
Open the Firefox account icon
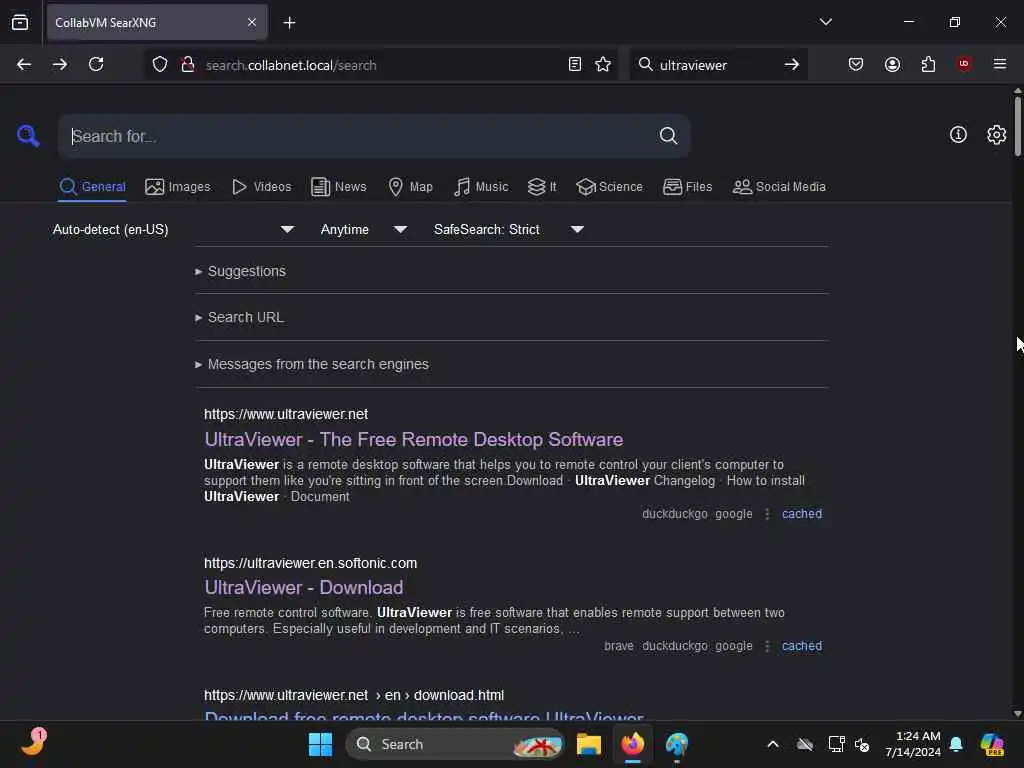coord(892,64)
